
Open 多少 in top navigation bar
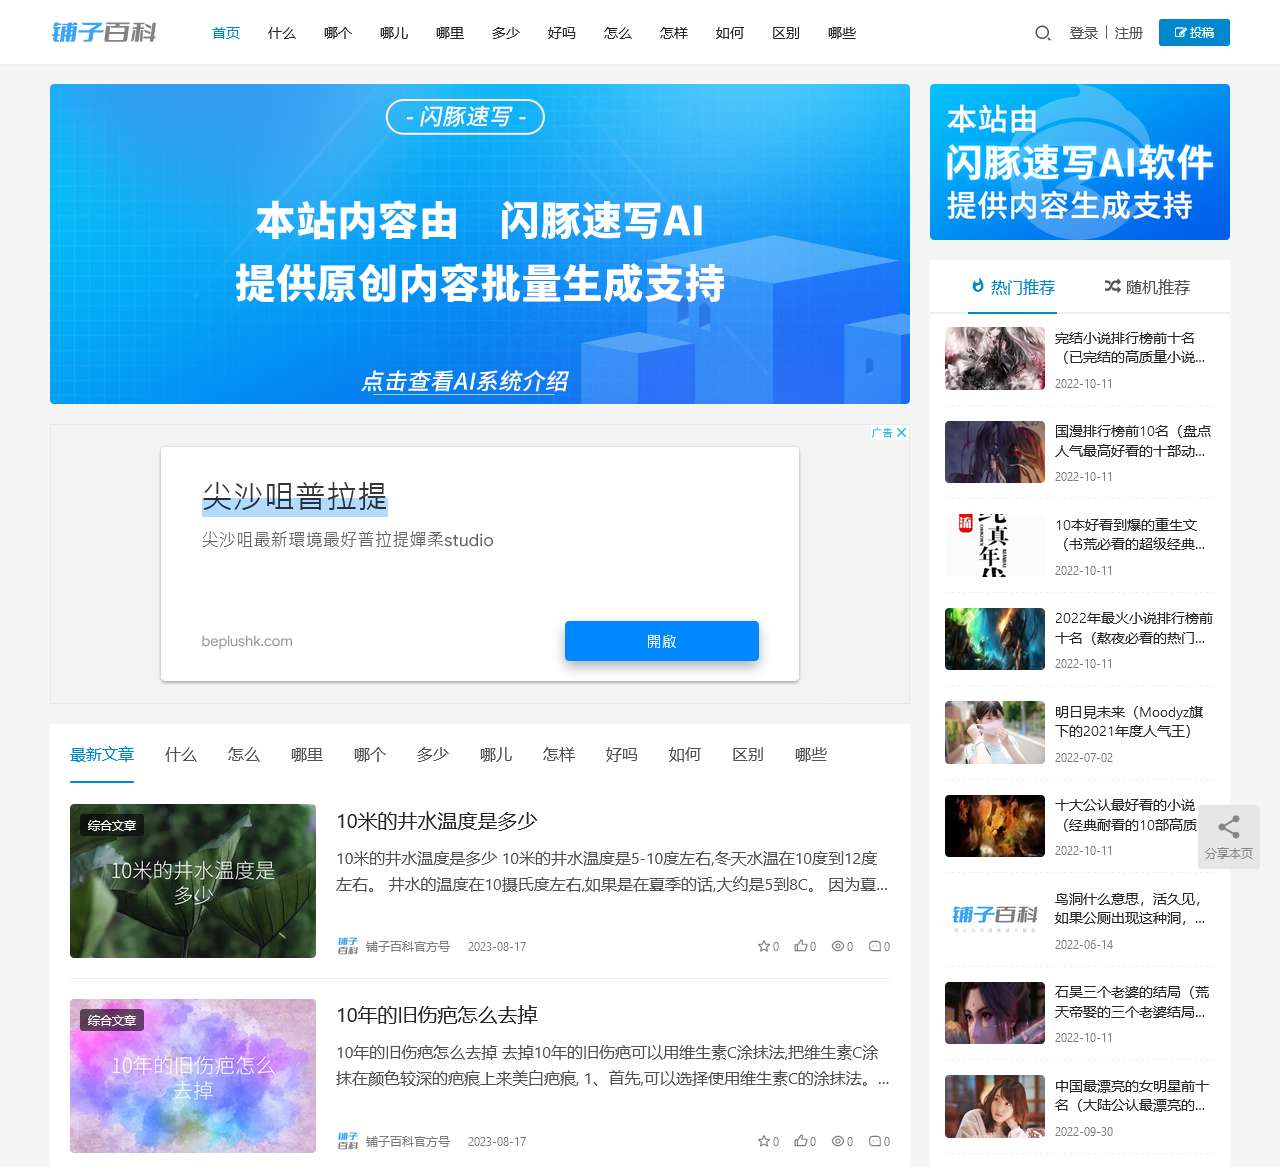[506, 33]
